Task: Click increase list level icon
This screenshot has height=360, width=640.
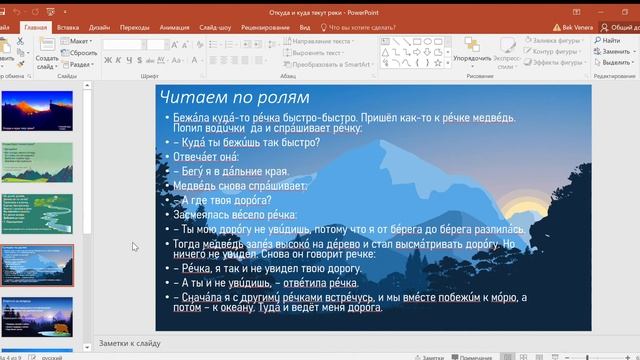Action: 258,44
